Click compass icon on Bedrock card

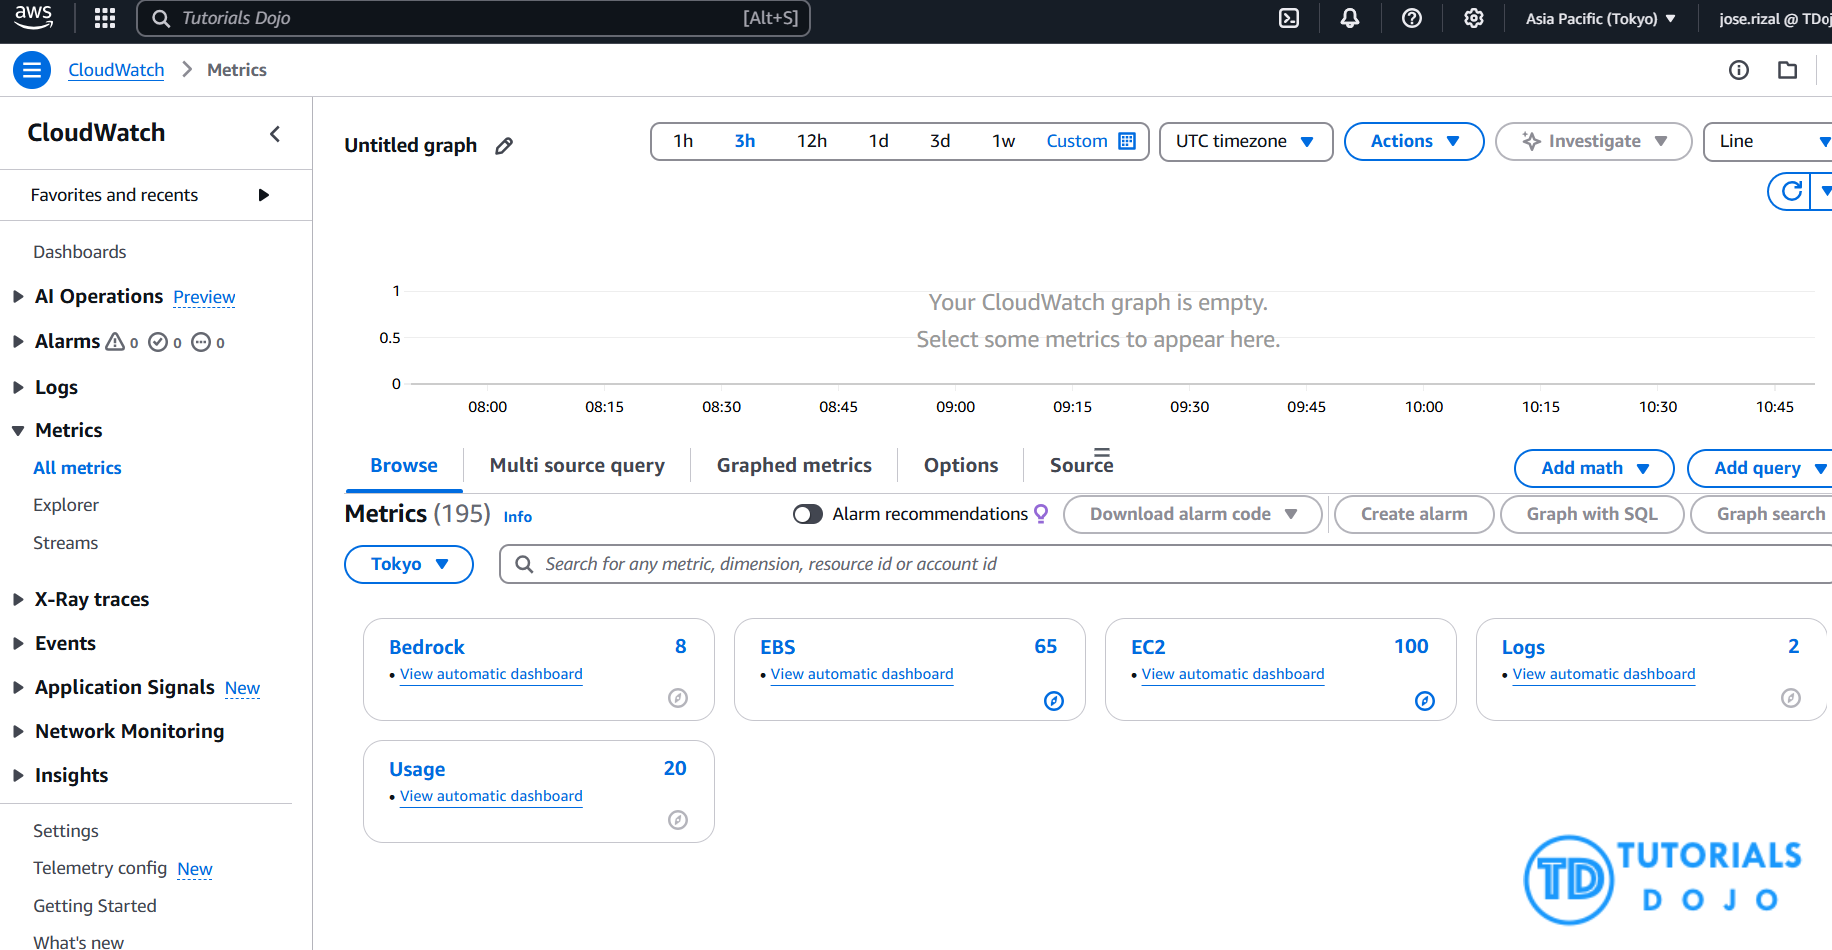(x=678, y=698)
